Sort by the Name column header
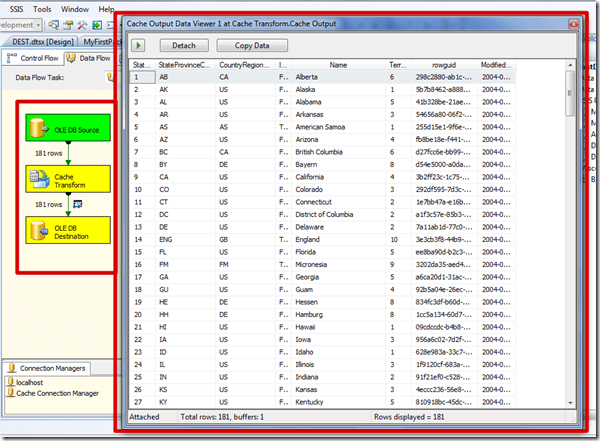Image resolution: width=600 pixels, height=441 pixels. 338,65
